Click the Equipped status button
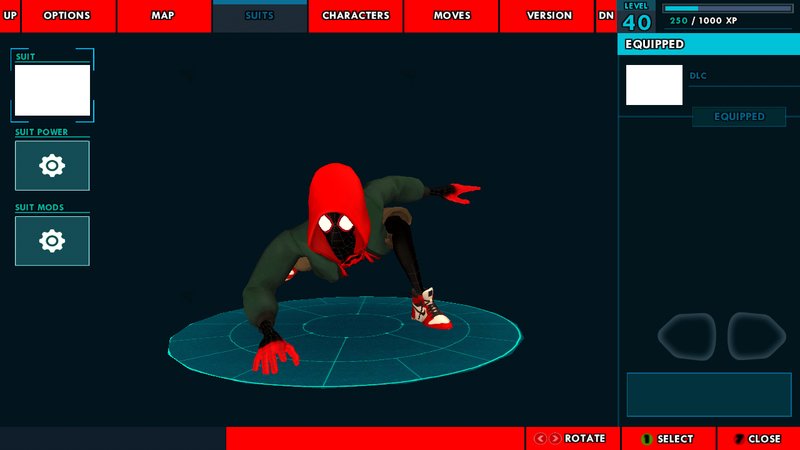This screenshot has height=450, width=800. pos(739,117)
